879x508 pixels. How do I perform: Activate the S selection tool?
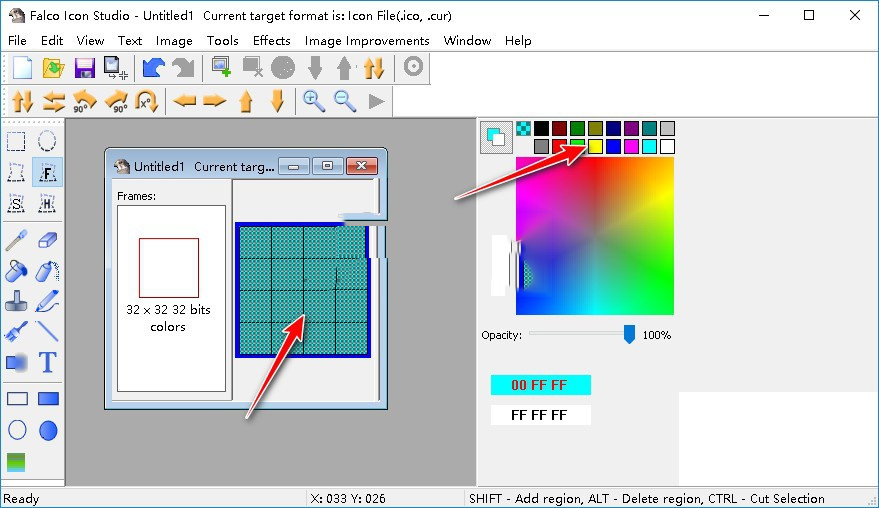[x=16, y=203]
